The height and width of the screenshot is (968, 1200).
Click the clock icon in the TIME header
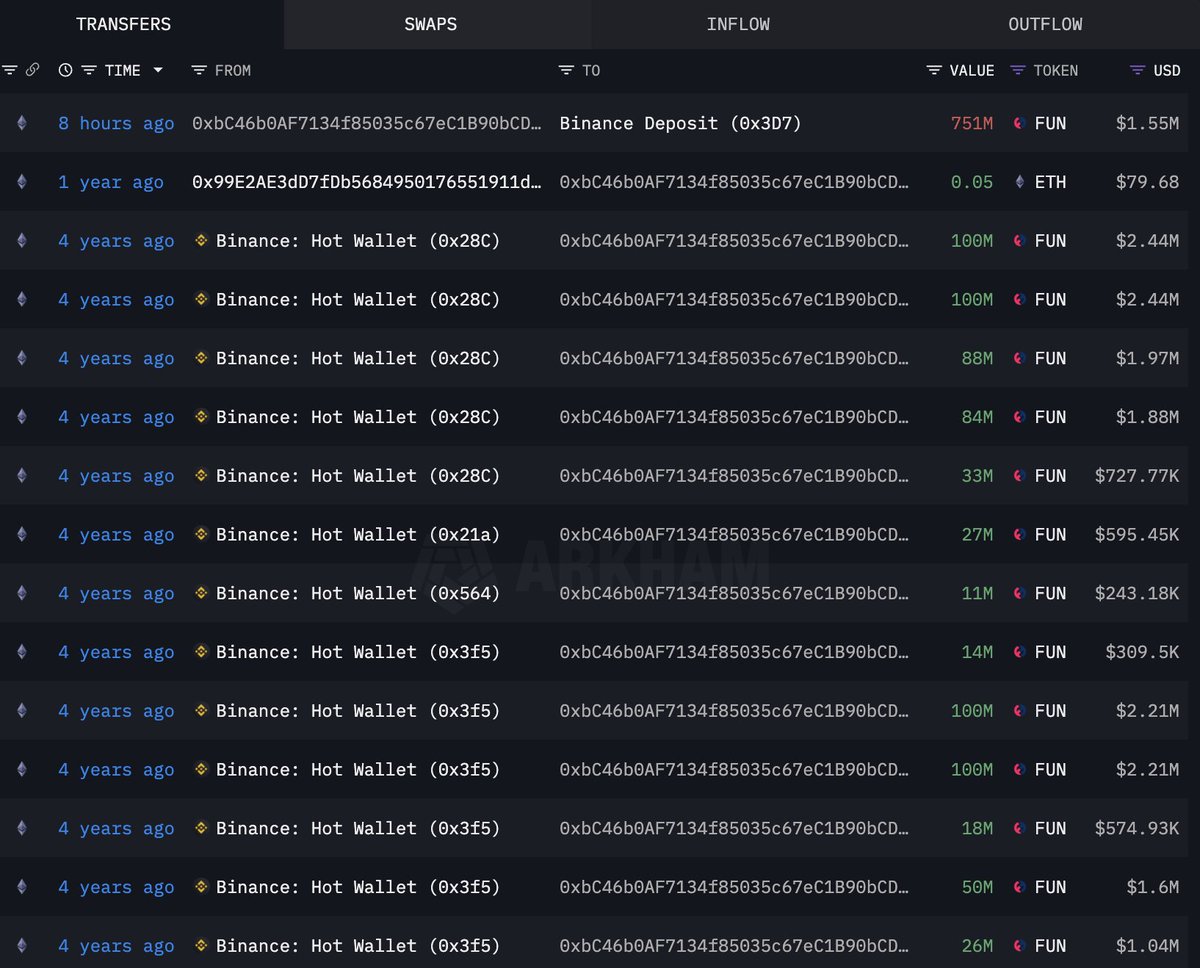coord(66,70)
